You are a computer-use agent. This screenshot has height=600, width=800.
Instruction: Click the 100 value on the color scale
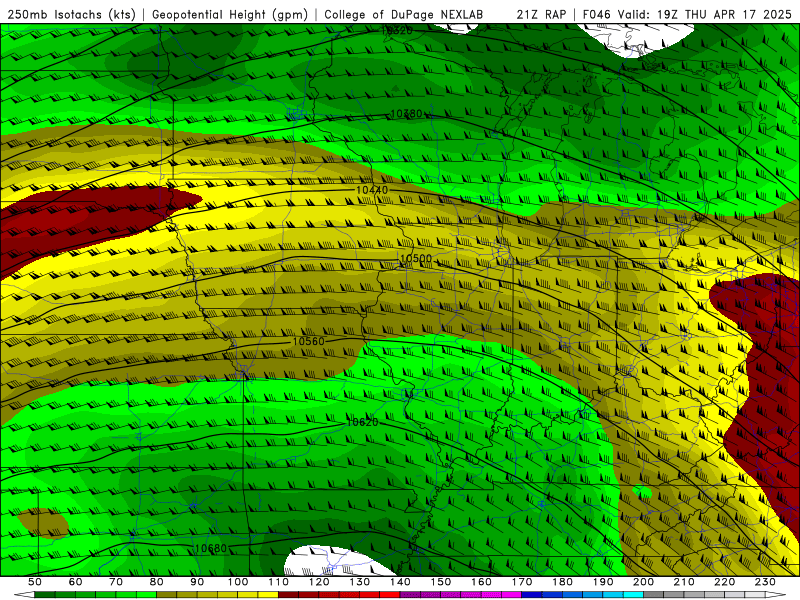238,582
